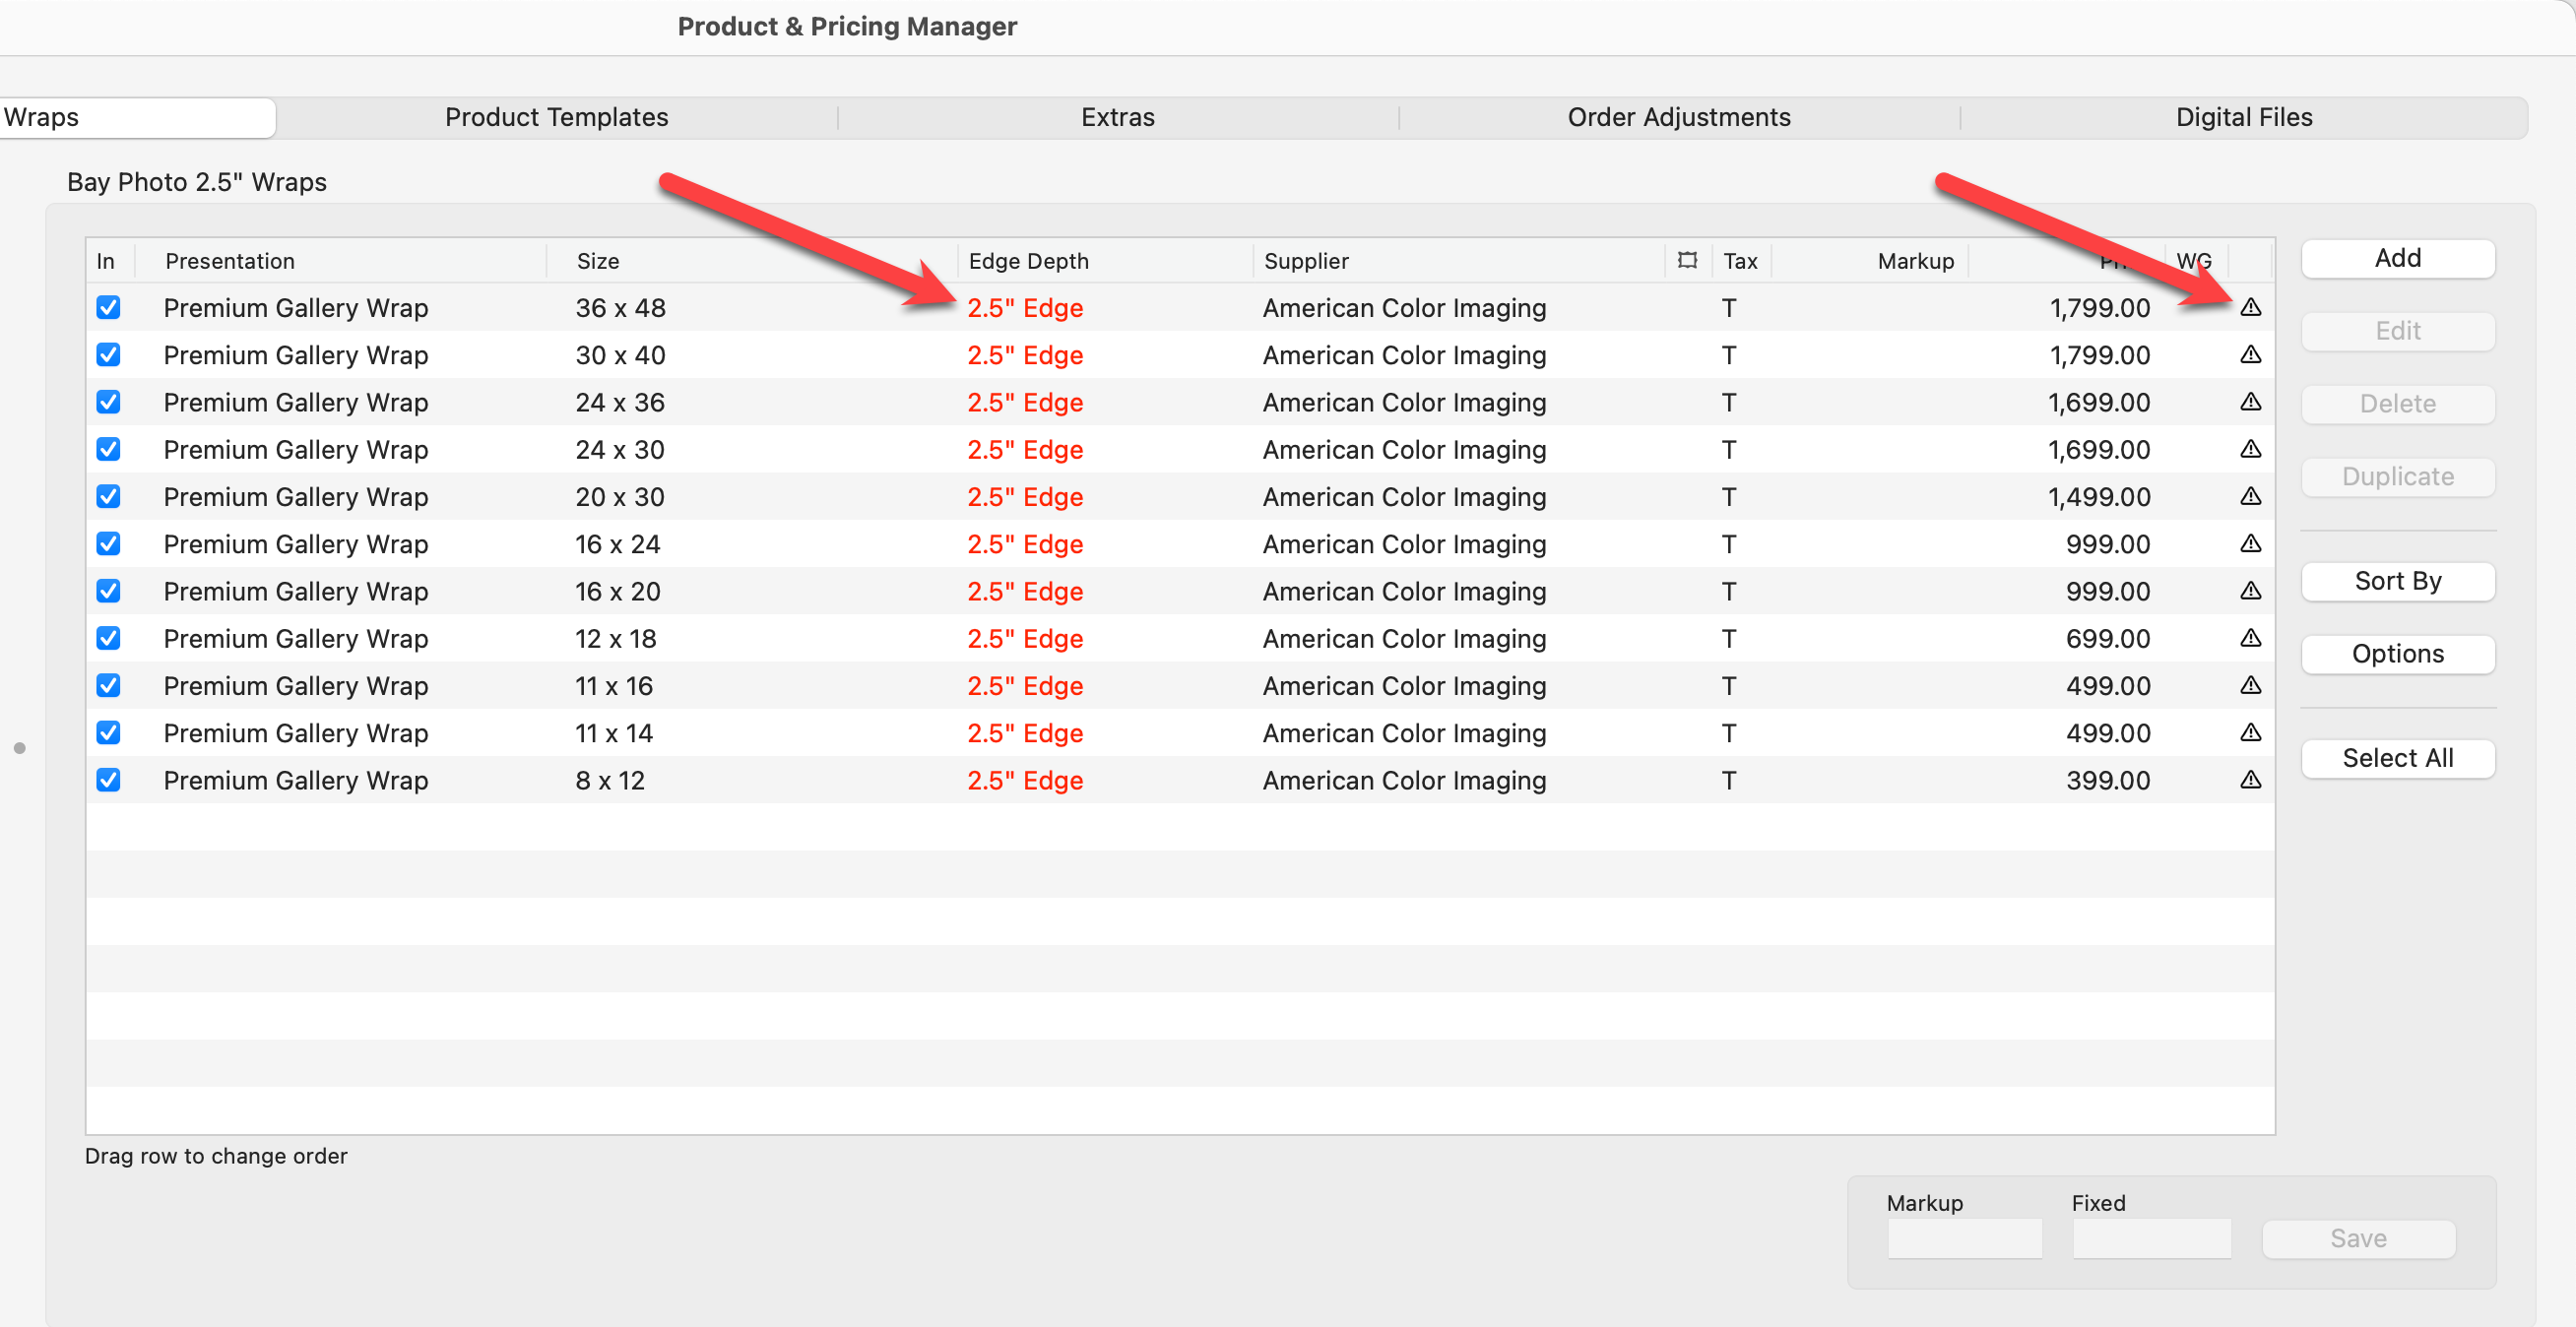Open the Sort By menu

pyautogui.click(x=2397, y=581)
